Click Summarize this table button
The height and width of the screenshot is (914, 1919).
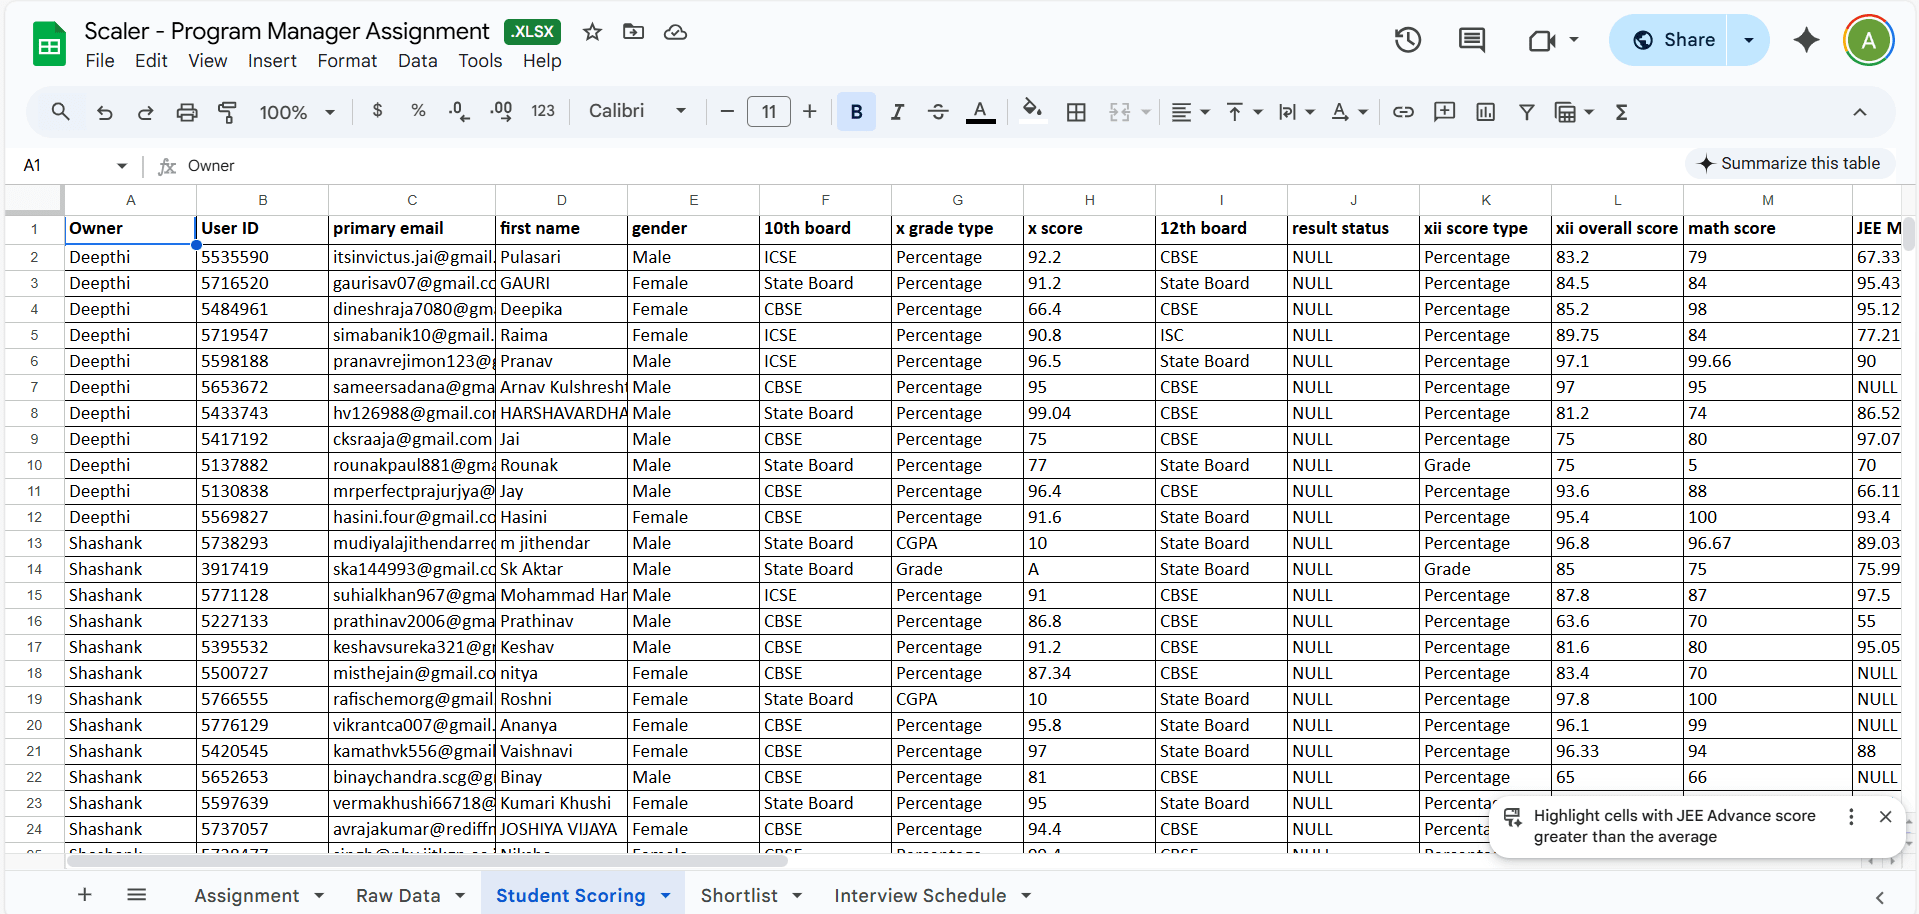click(x=1789, y=163)
